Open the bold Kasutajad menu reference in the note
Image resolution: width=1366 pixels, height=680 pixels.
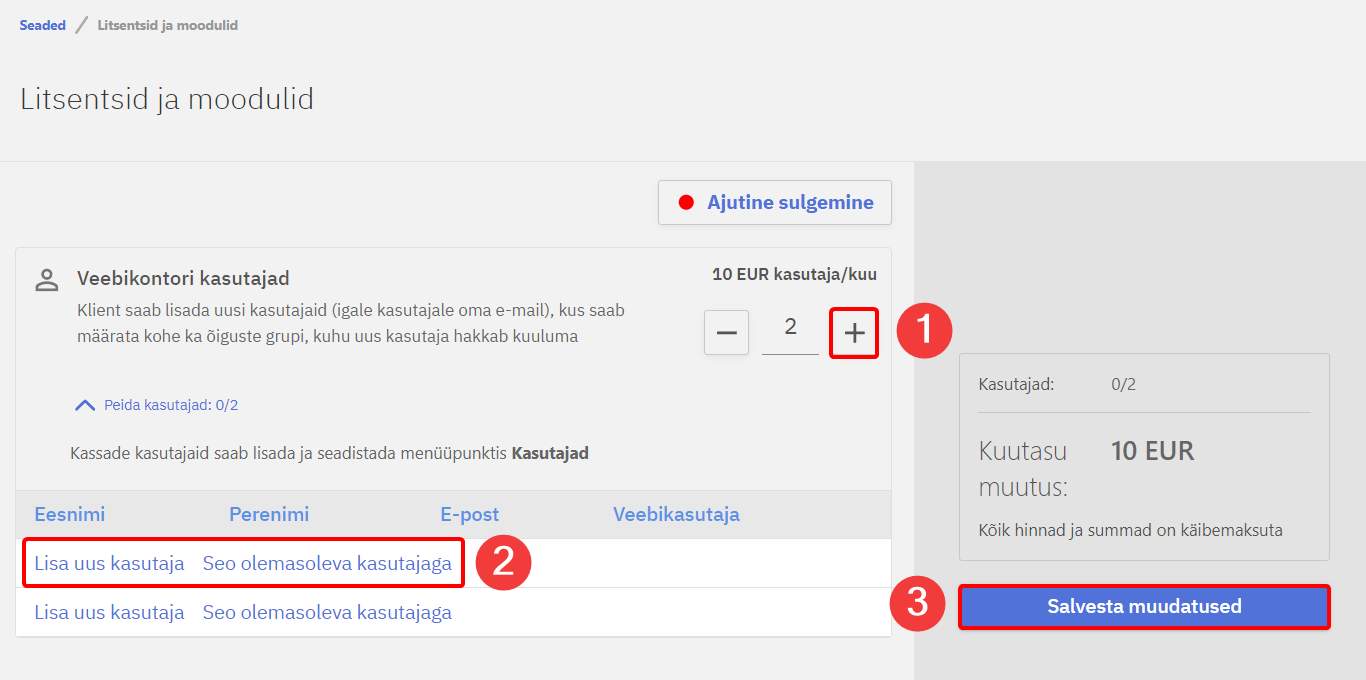click(x=549, y=453)
